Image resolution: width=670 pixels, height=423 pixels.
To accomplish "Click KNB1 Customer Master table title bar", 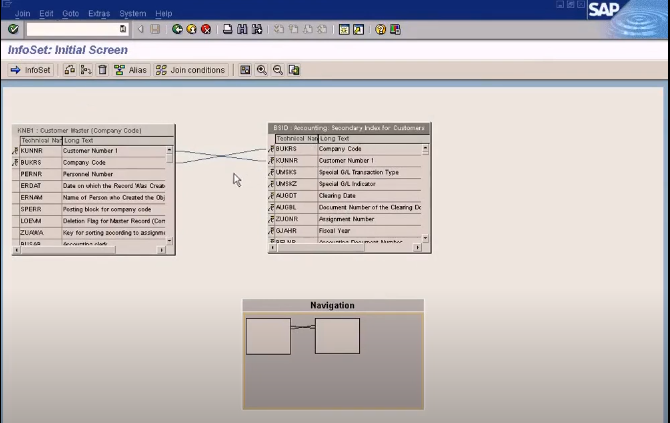I will [x=94, y=130].
